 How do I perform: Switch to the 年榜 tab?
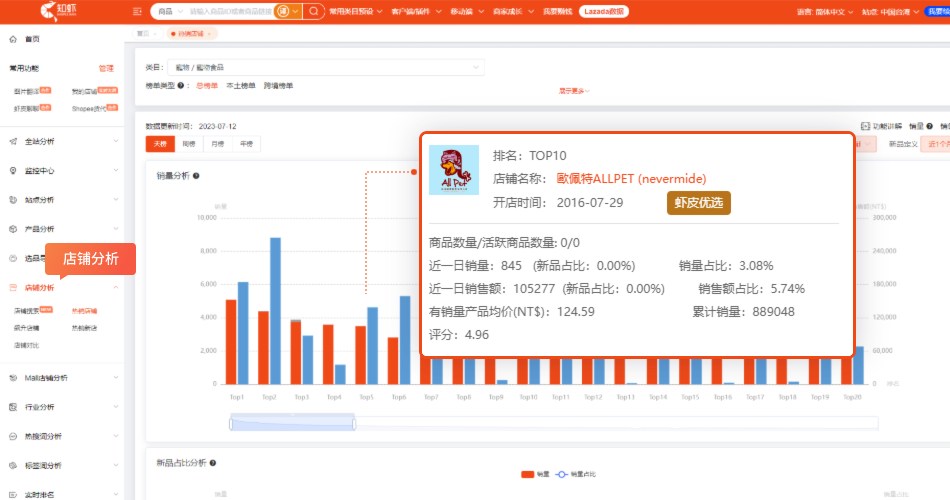(246, 144)
